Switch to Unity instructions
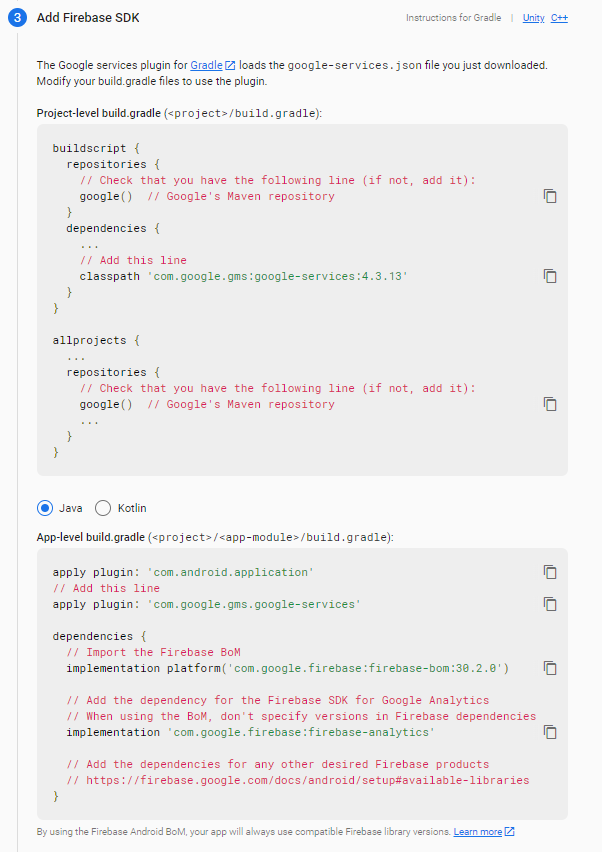602x852 pixels. pyautogui.click(x=534, y=18)
